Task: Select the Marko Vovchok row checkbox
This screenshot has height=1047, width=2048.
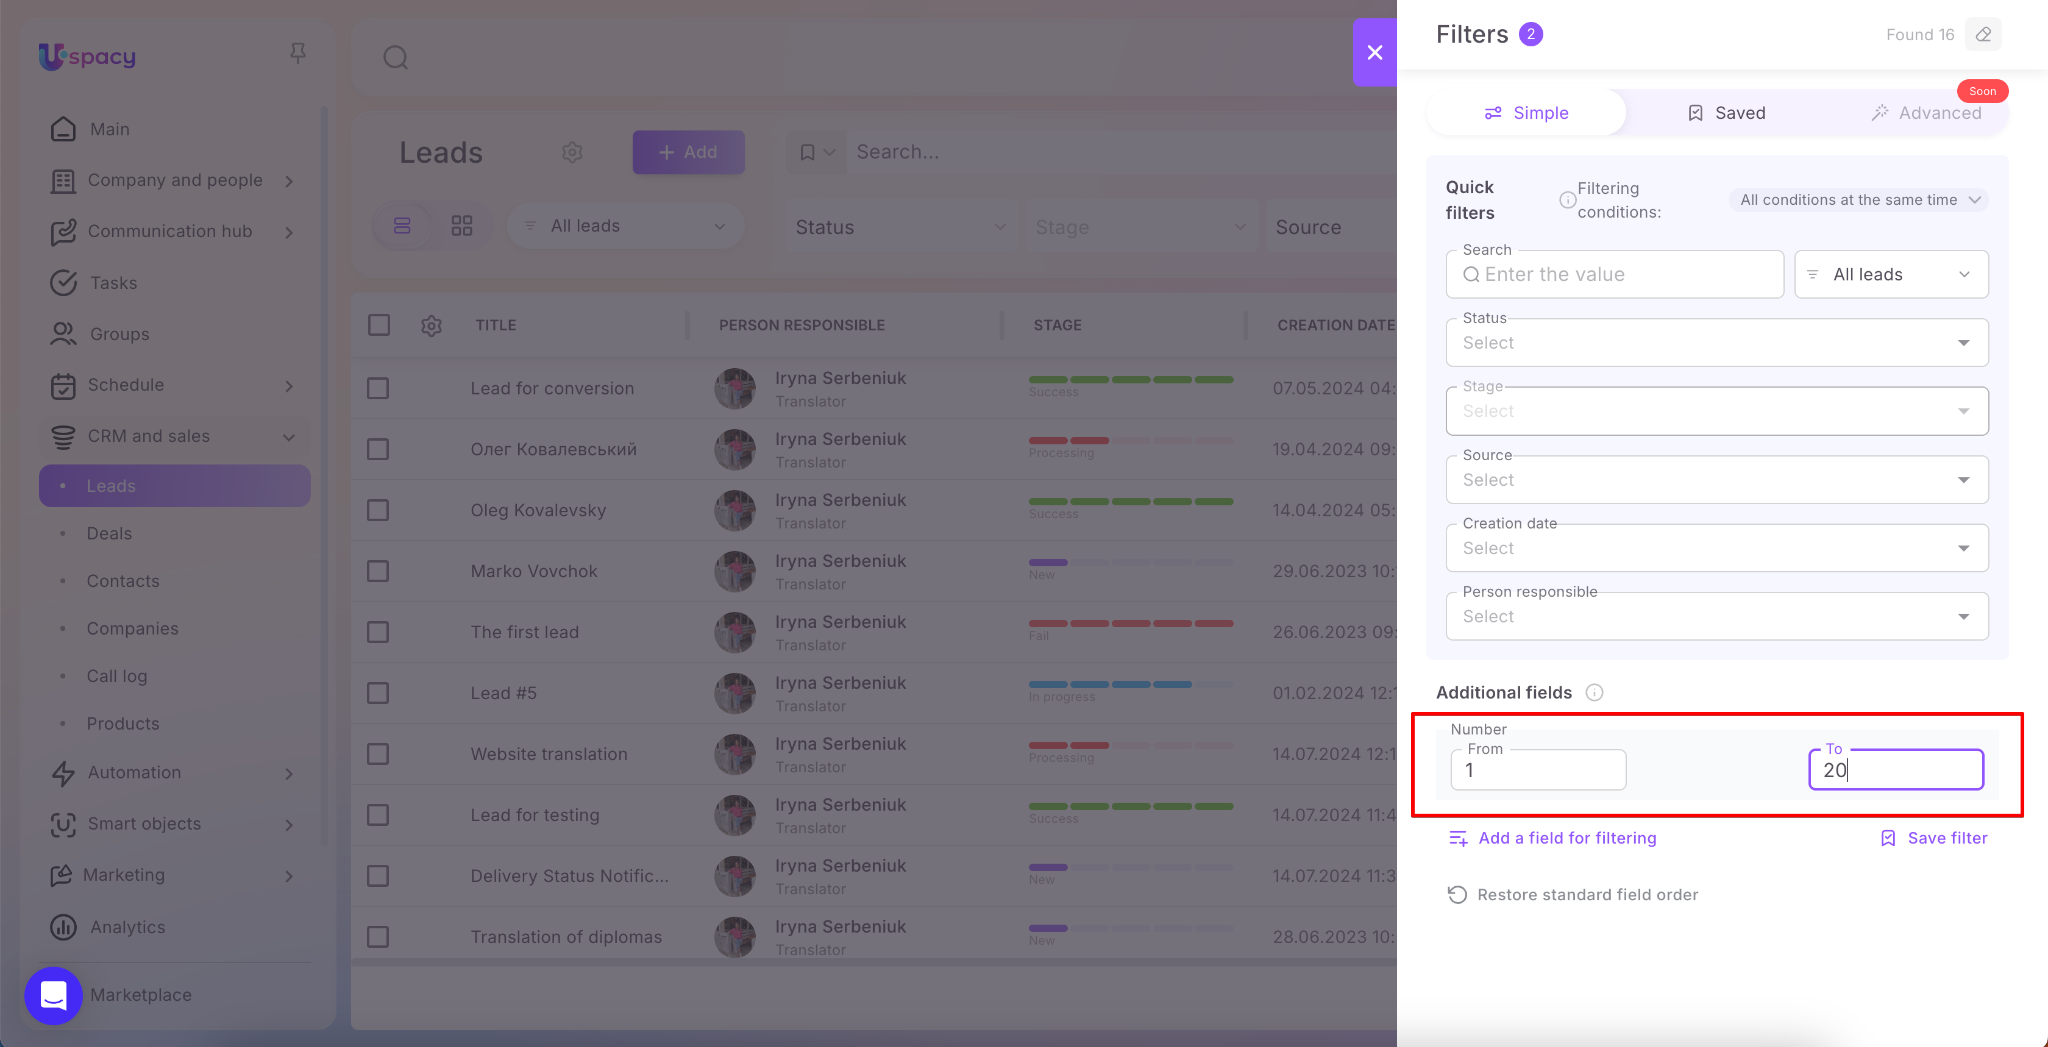Action: click(x=378, y=571)
